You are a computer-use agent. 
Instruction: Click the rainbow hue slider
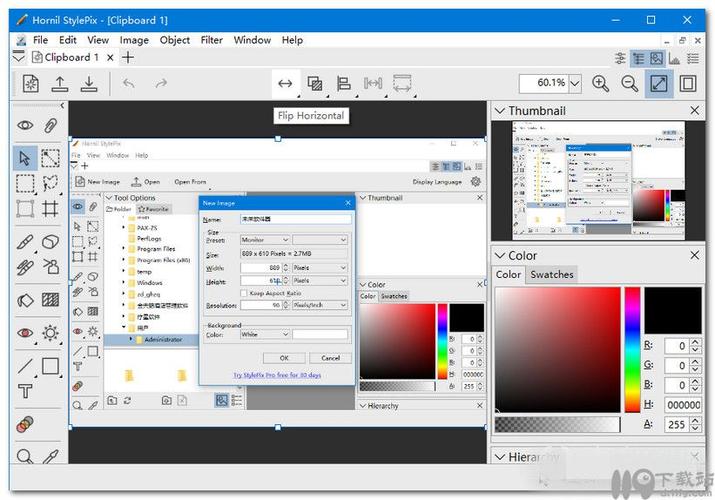click(632, 350)
